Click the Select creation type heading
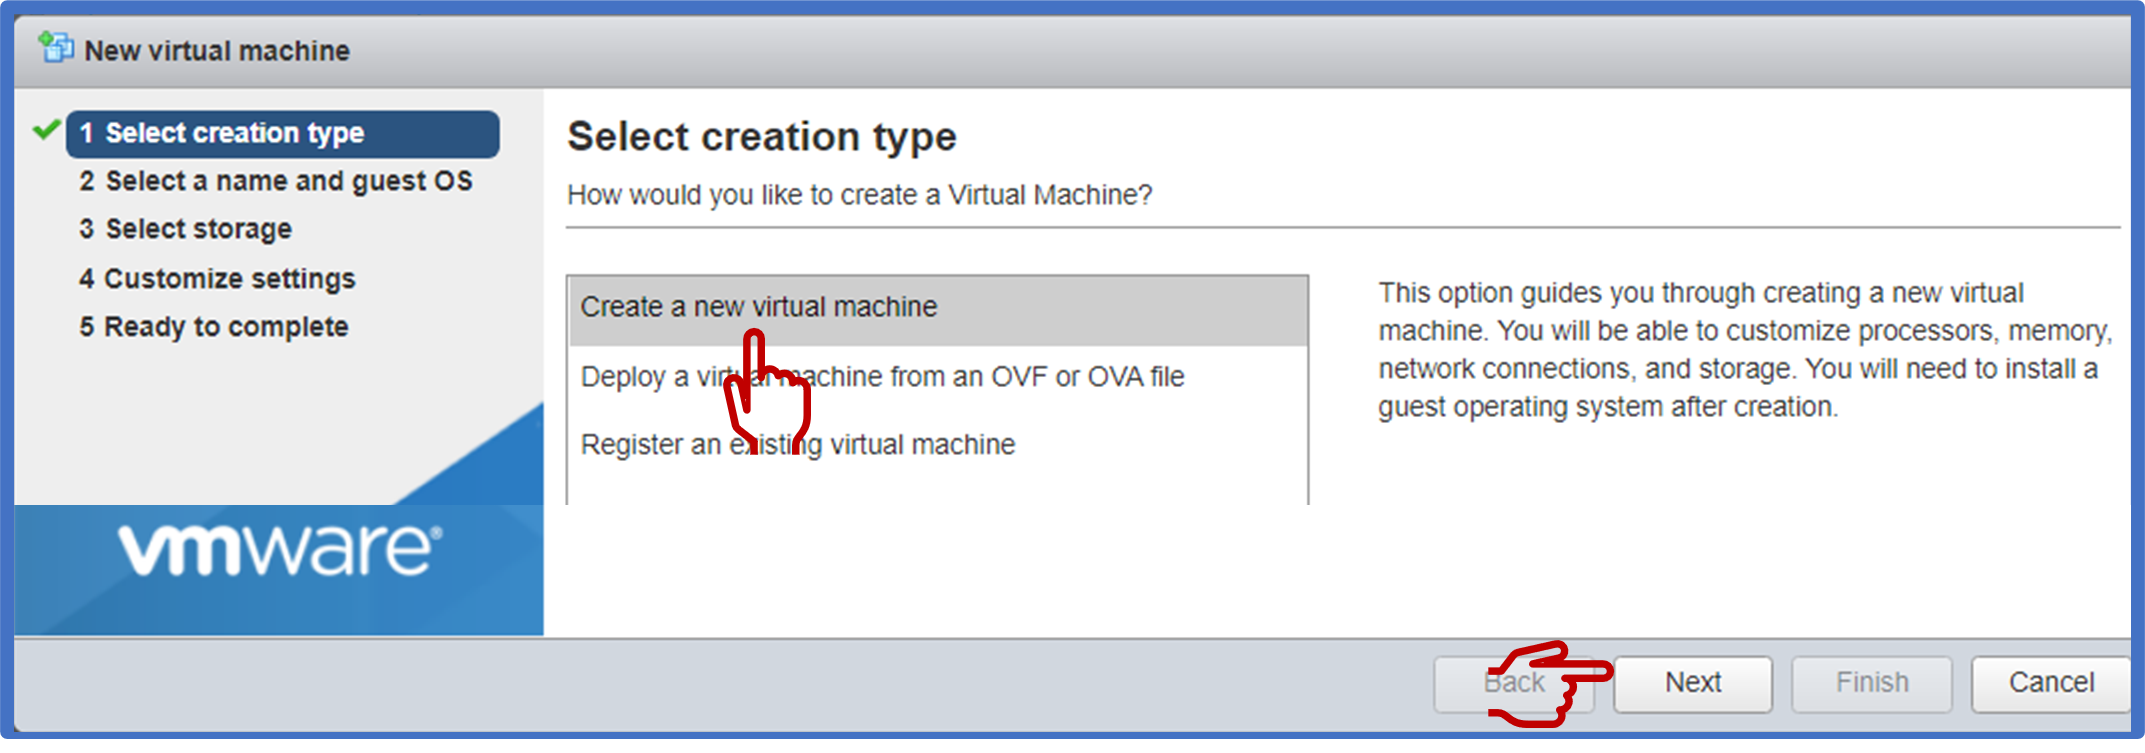The image size is (2145, 753). (762, 137)
